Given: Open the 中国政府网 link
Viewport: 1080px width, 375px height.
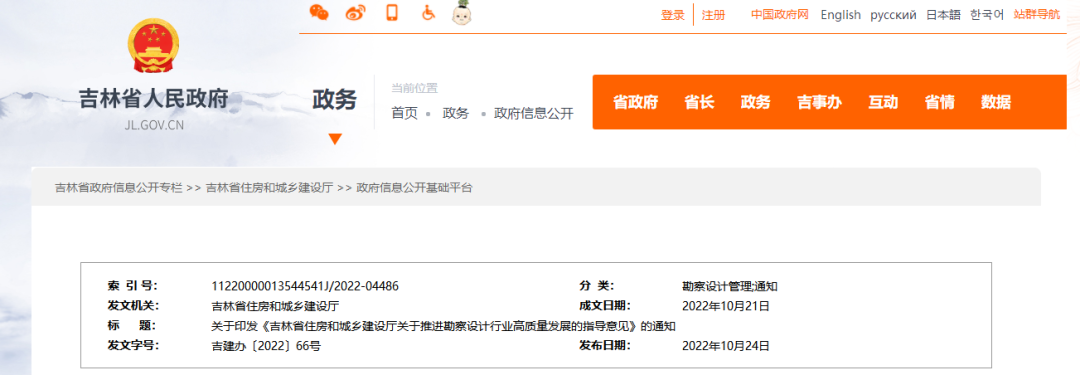Looking at the screenshot, I should pyautogui.click(x=780, y=14).
